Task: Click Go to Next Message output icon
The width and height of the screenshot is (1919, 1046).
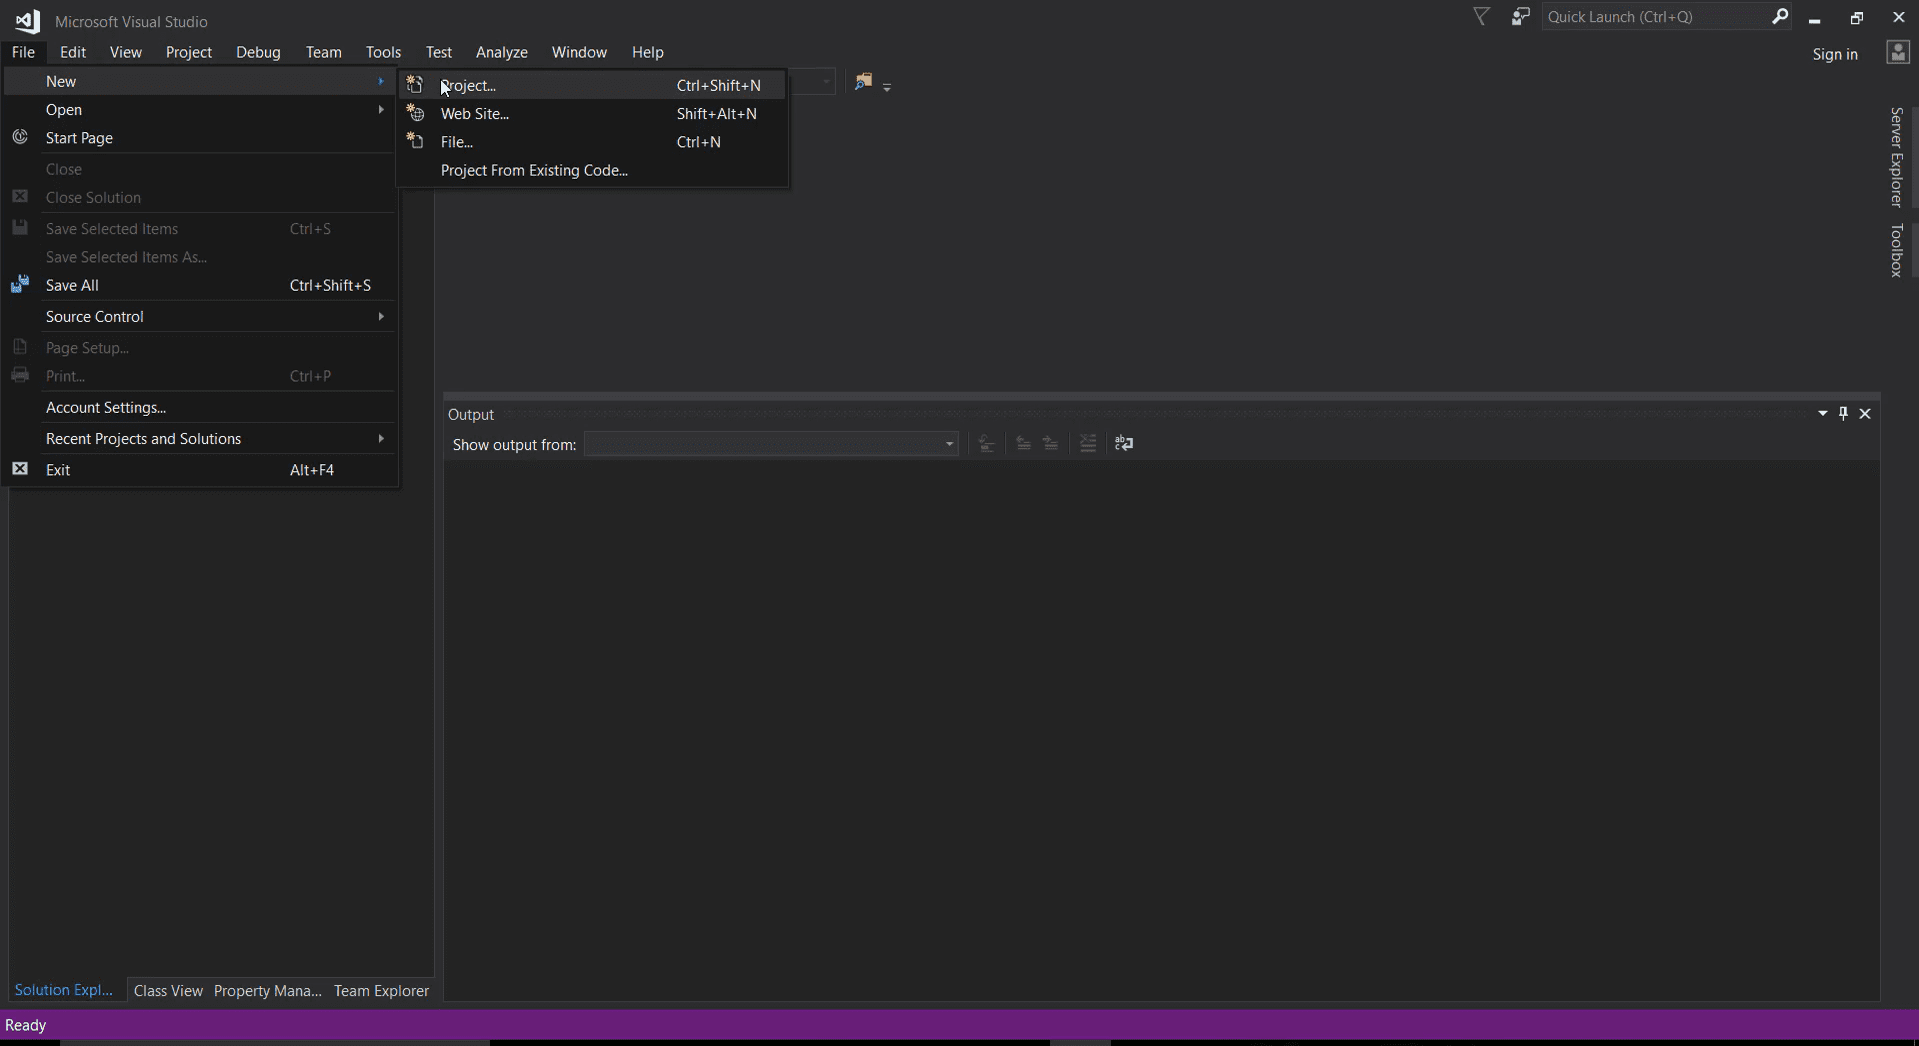Action: pos(1051,443)
